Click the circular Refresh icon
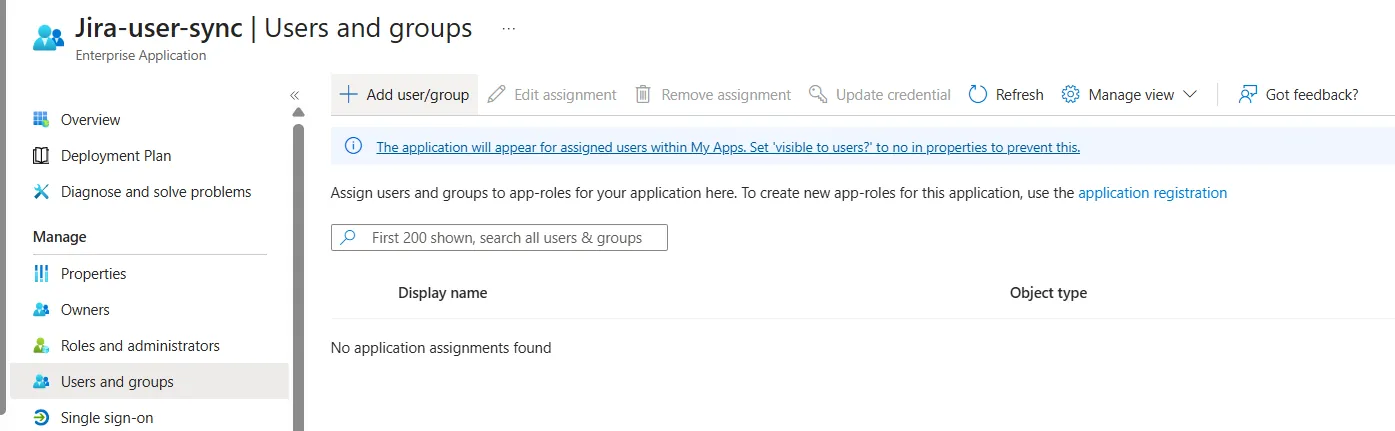Viewport: 1395px width, 431px height. click(x=978, y=95)
